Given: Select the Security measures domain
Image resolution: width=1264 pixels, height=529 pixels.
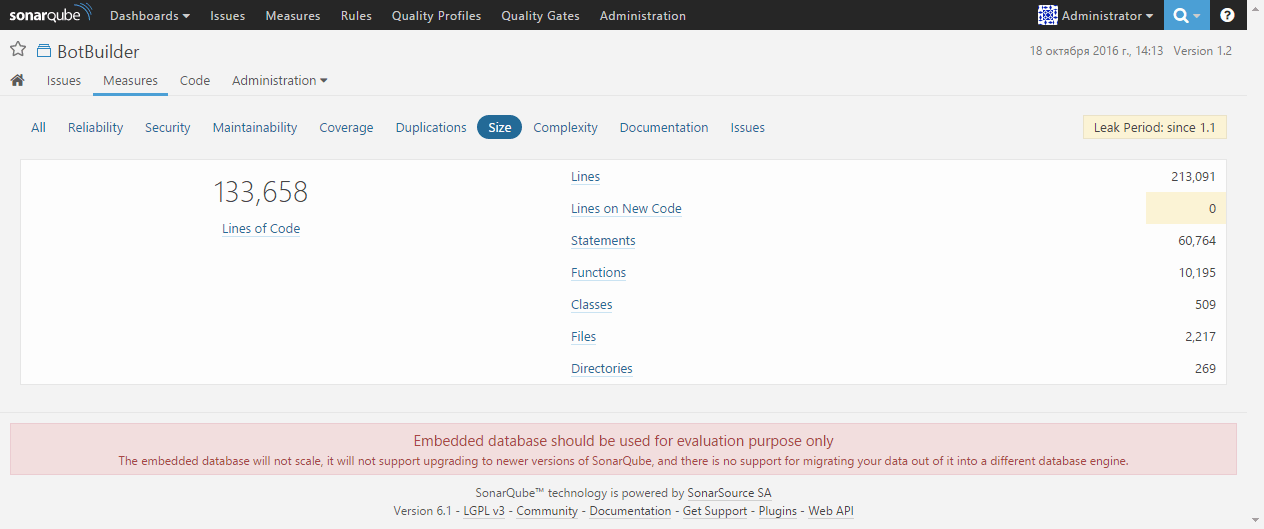Looking at the screenshot, I should click(168, 127).
